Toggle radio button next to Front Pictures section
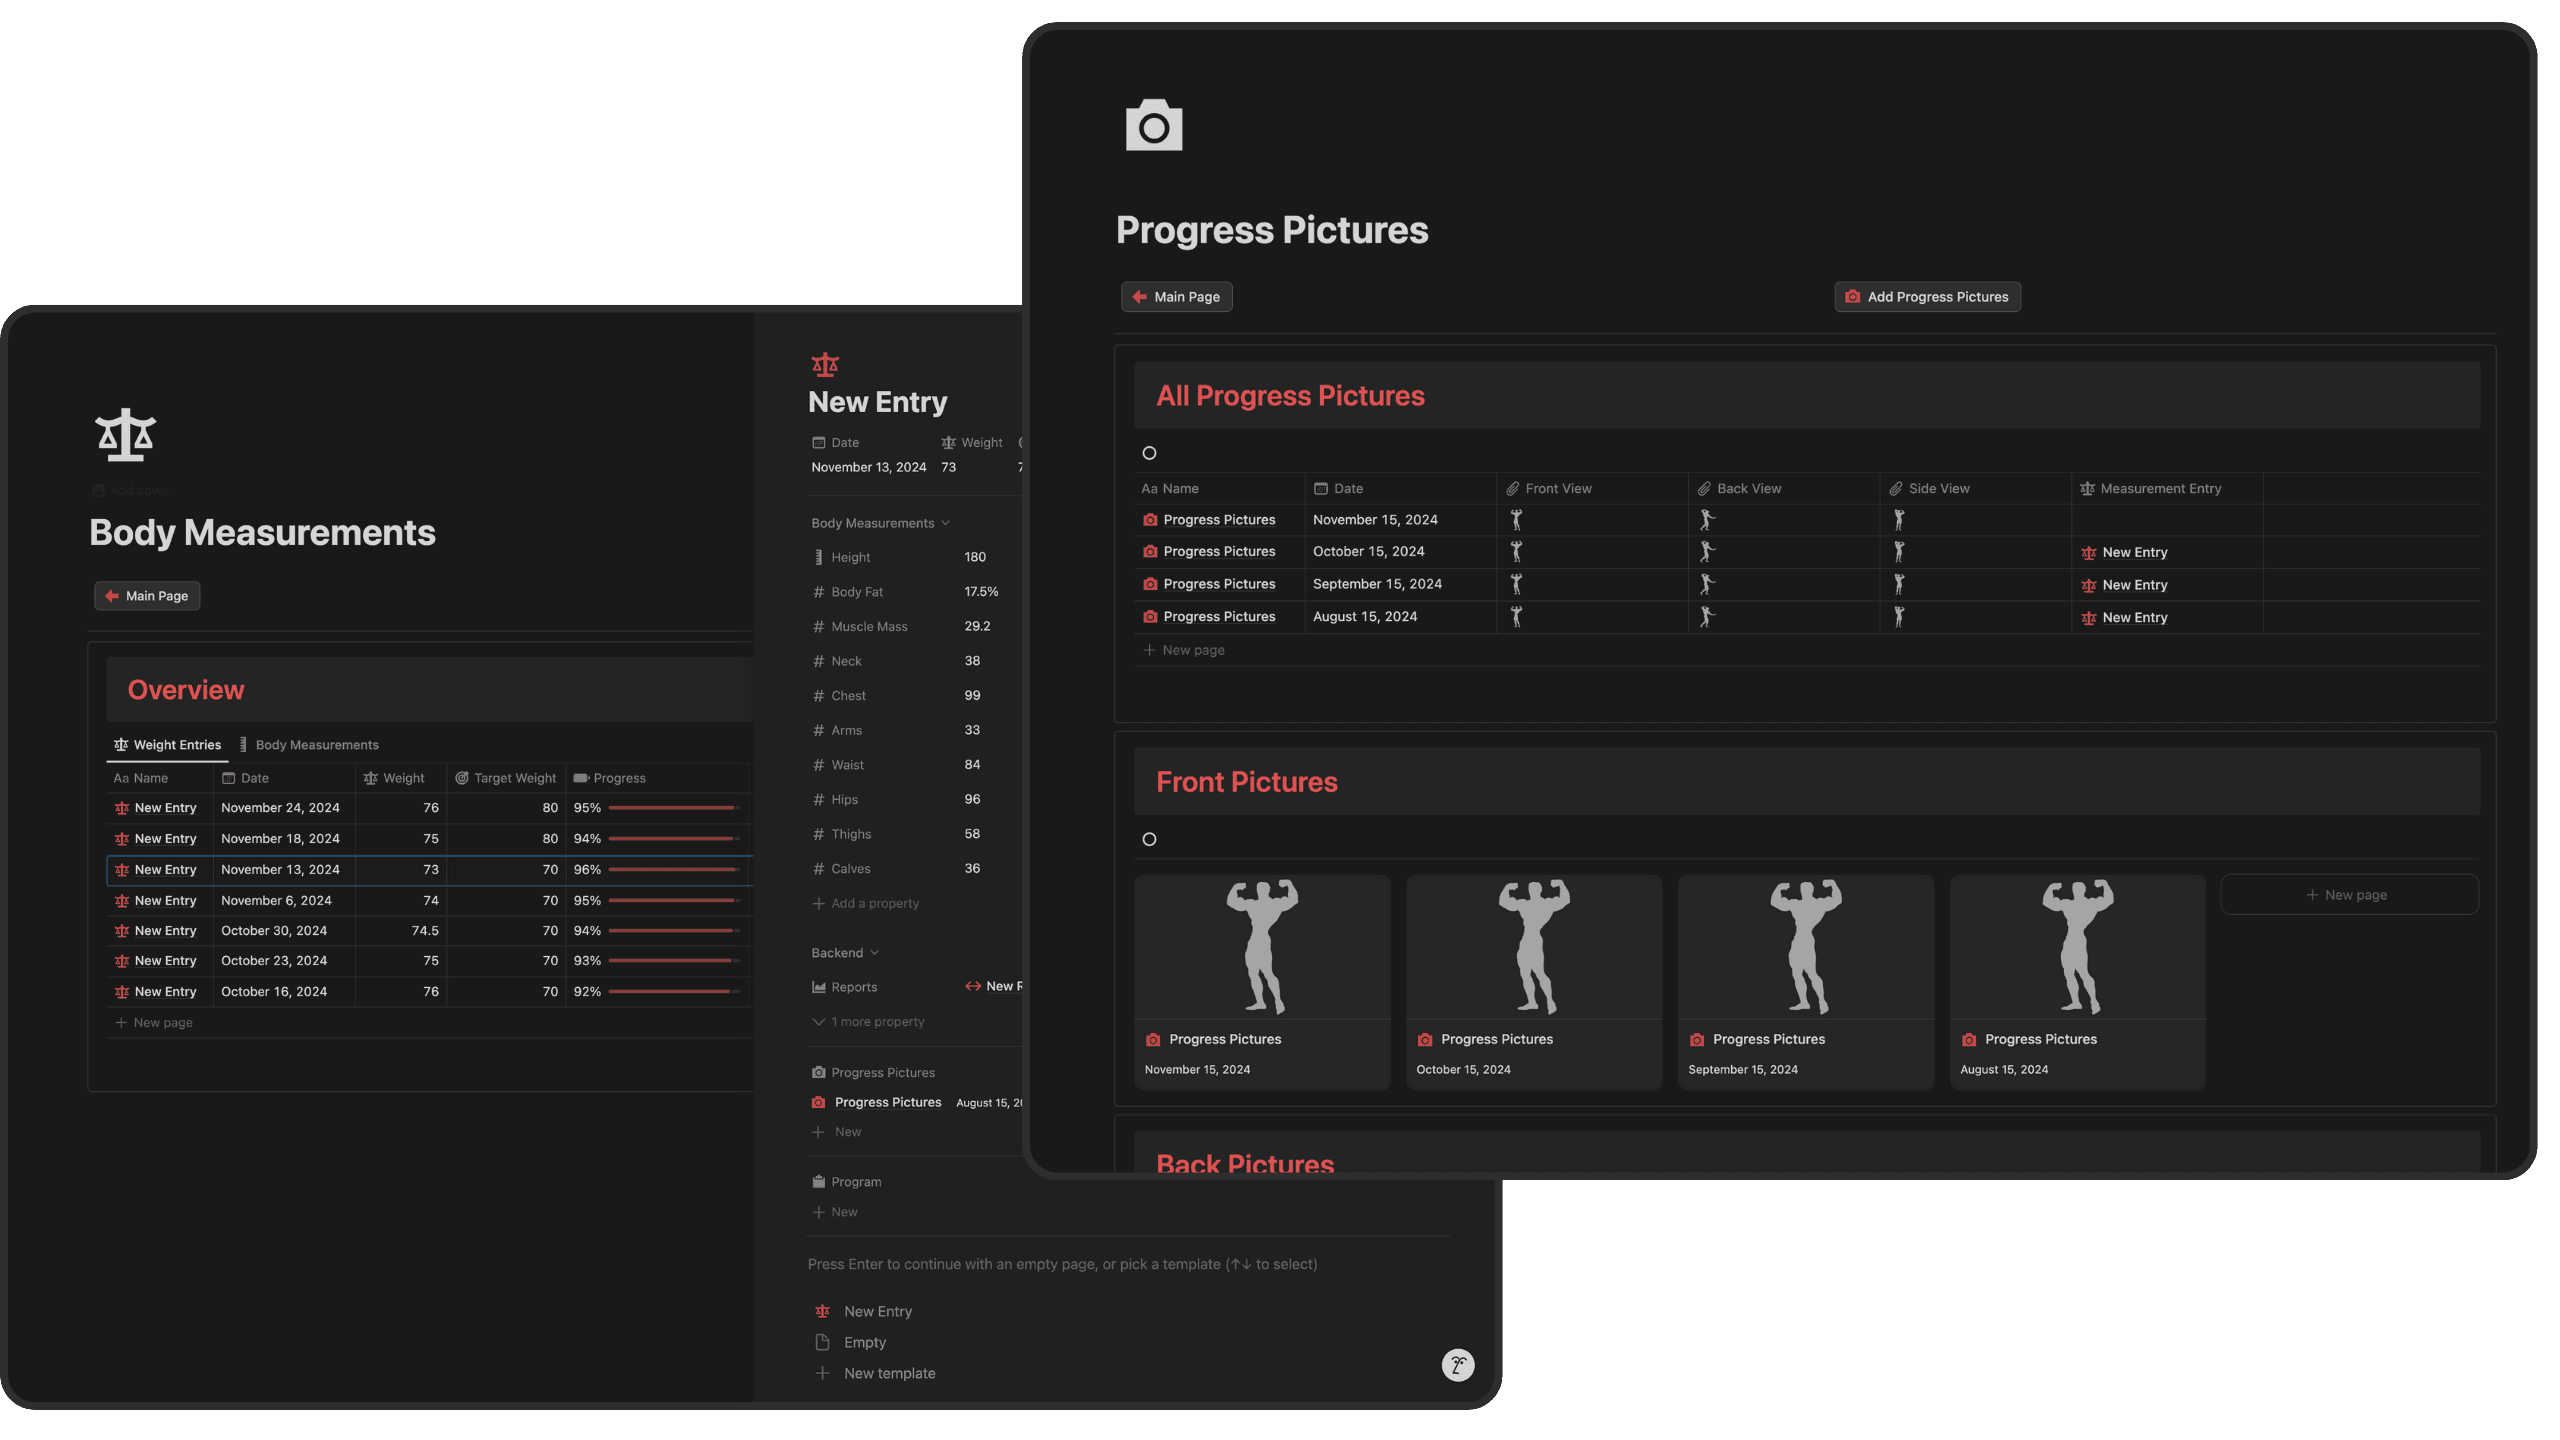2560x1440 pixels. [x=1148, y=840]
